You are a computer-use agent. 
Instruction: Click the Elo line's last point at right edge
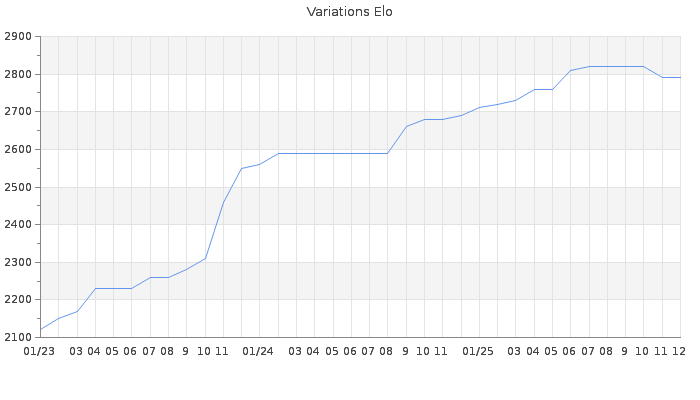pos(680,77)
